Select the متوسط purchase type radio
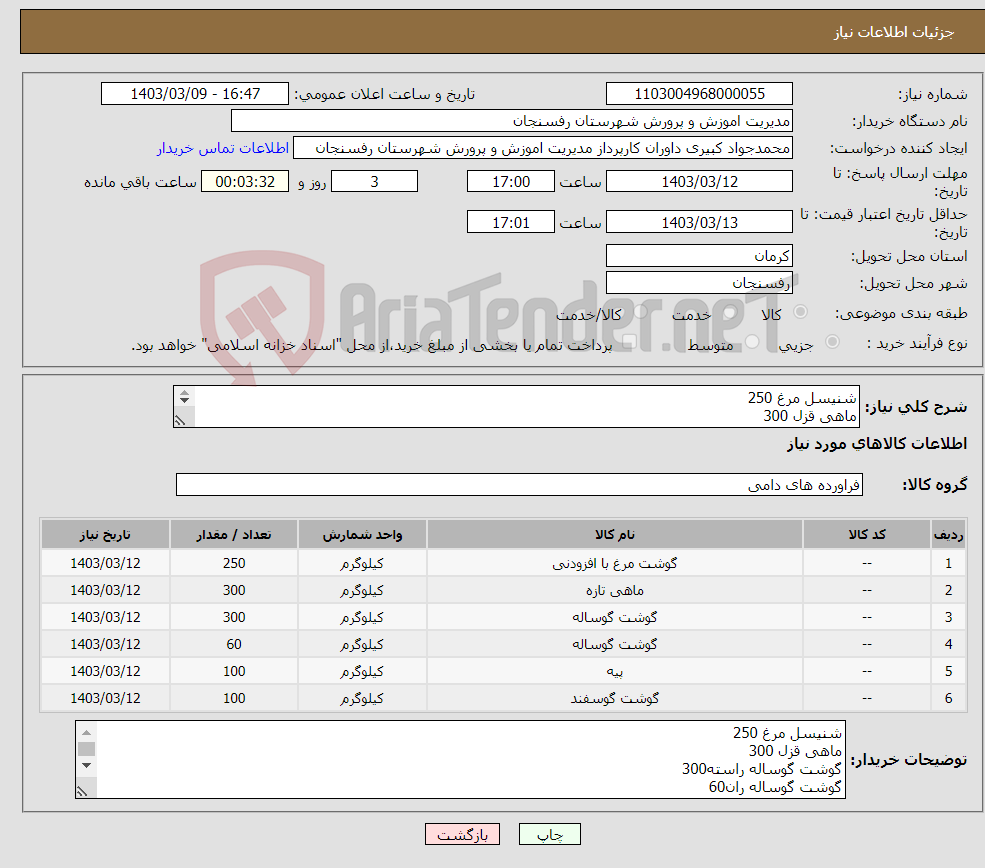The image size is (985, 868). click(x=752, y=342)
